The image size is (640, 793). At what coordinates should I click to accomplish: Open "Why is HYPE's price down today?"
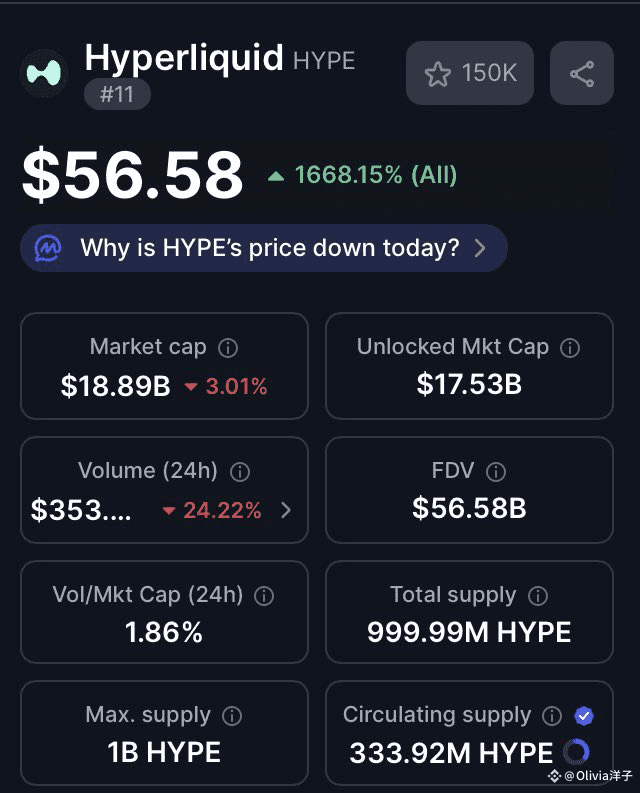(x=264, y=248)
